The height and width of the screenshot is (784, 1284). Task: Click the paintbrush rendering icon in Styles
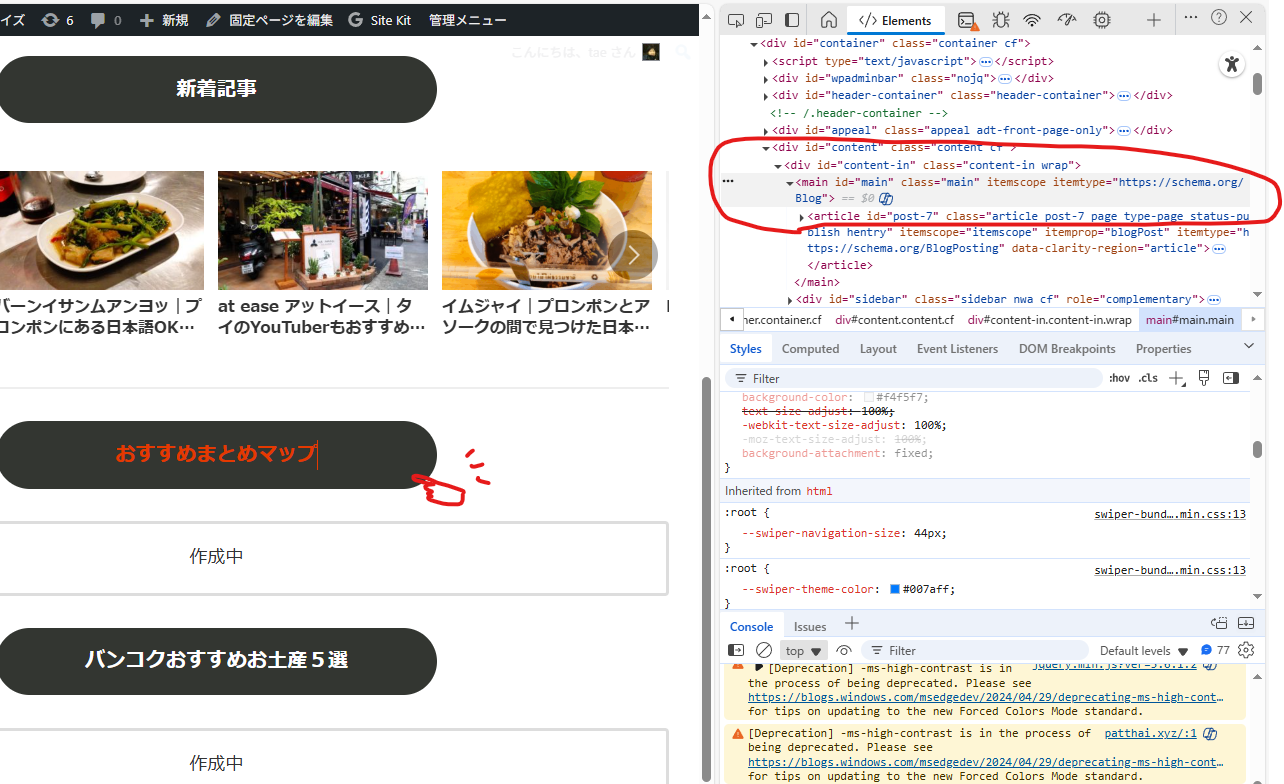point(1204,378)
